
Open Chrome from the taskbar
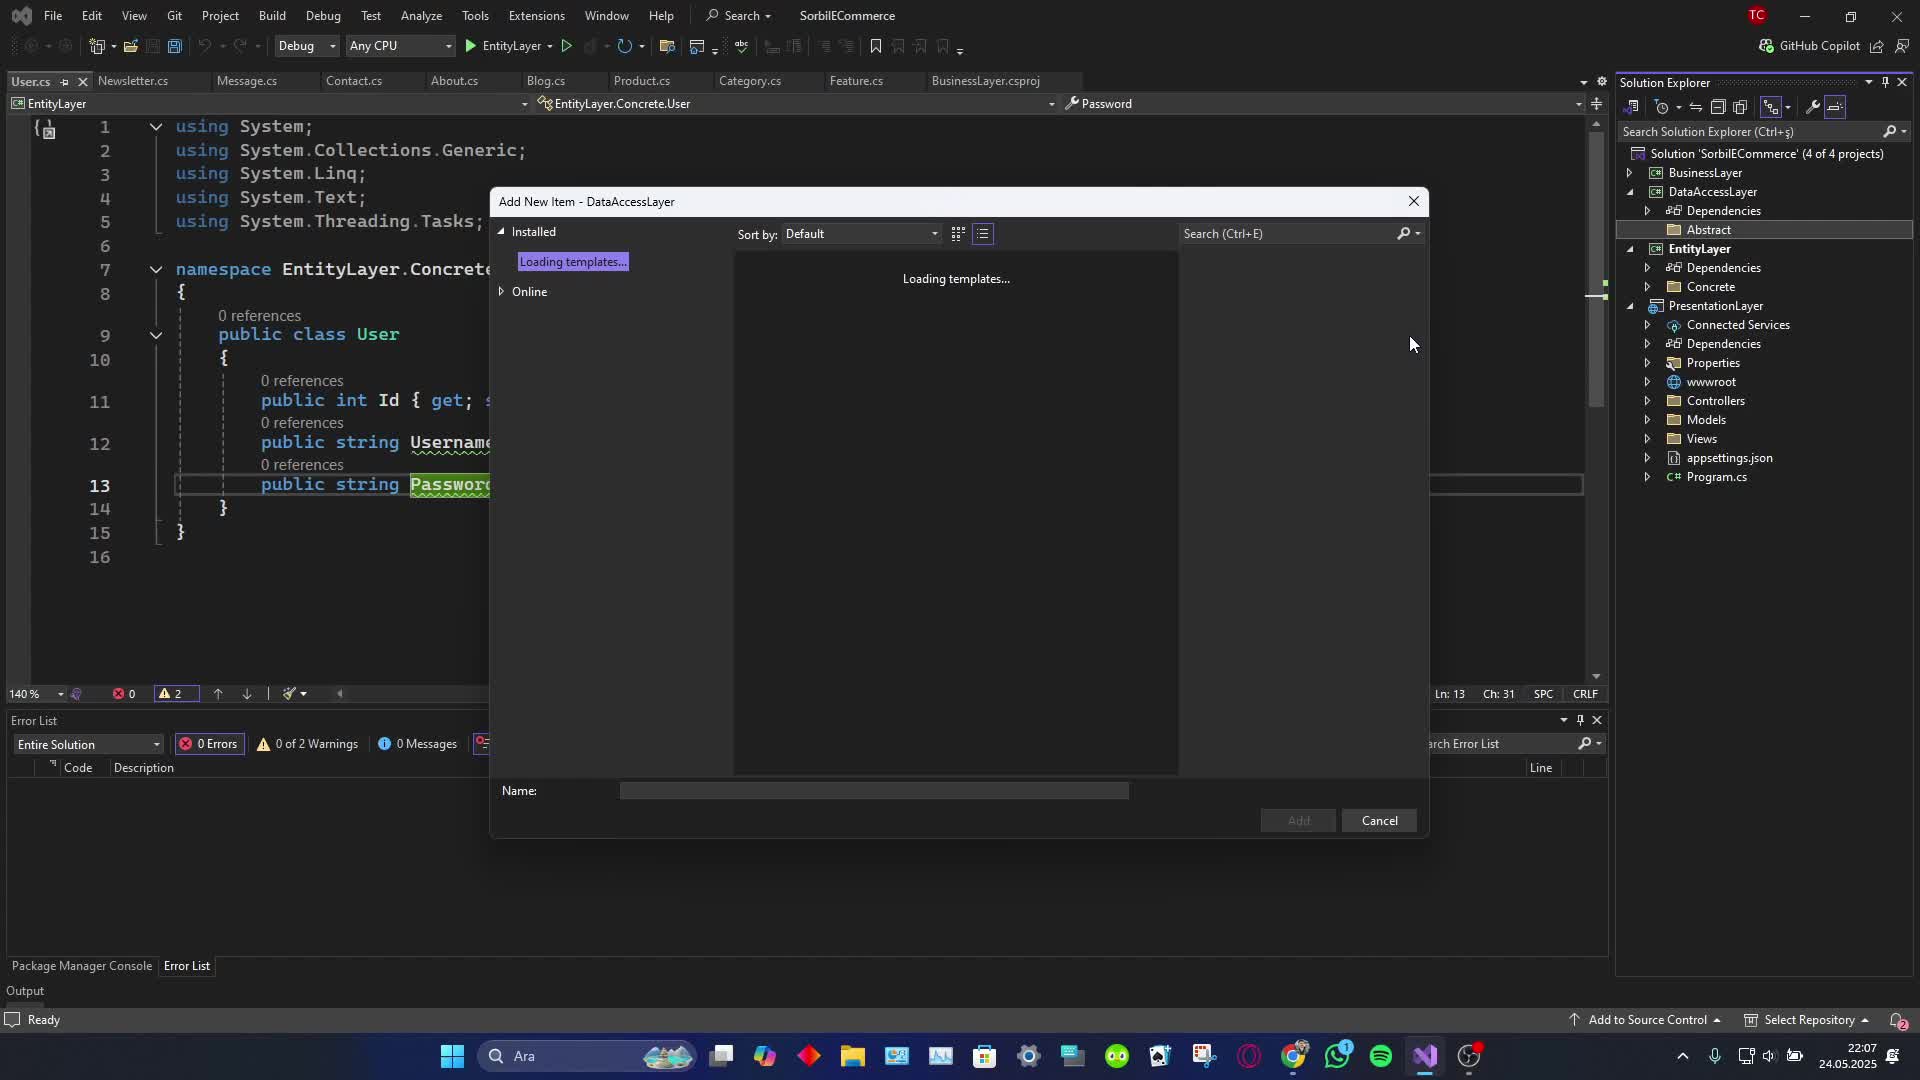(1293, 1056)
